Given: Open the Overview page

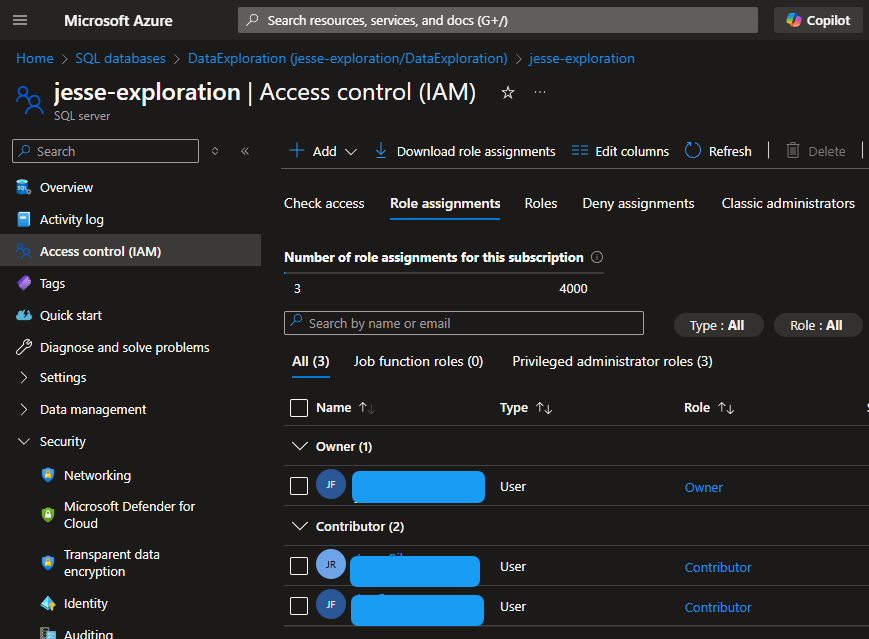Looking at the screenshot, I should point(66,188).
